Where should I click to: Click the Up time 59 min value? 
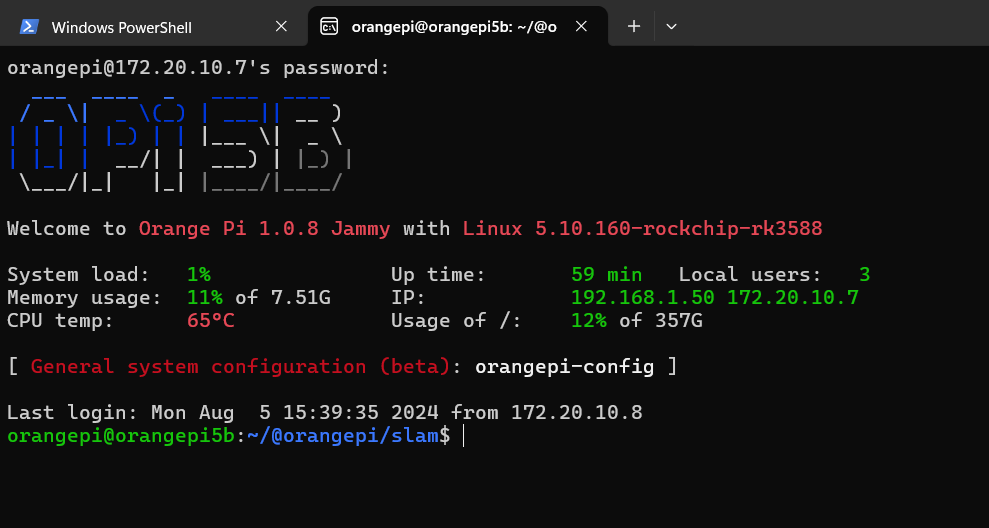pyautogui.click(x=607, y=274)
